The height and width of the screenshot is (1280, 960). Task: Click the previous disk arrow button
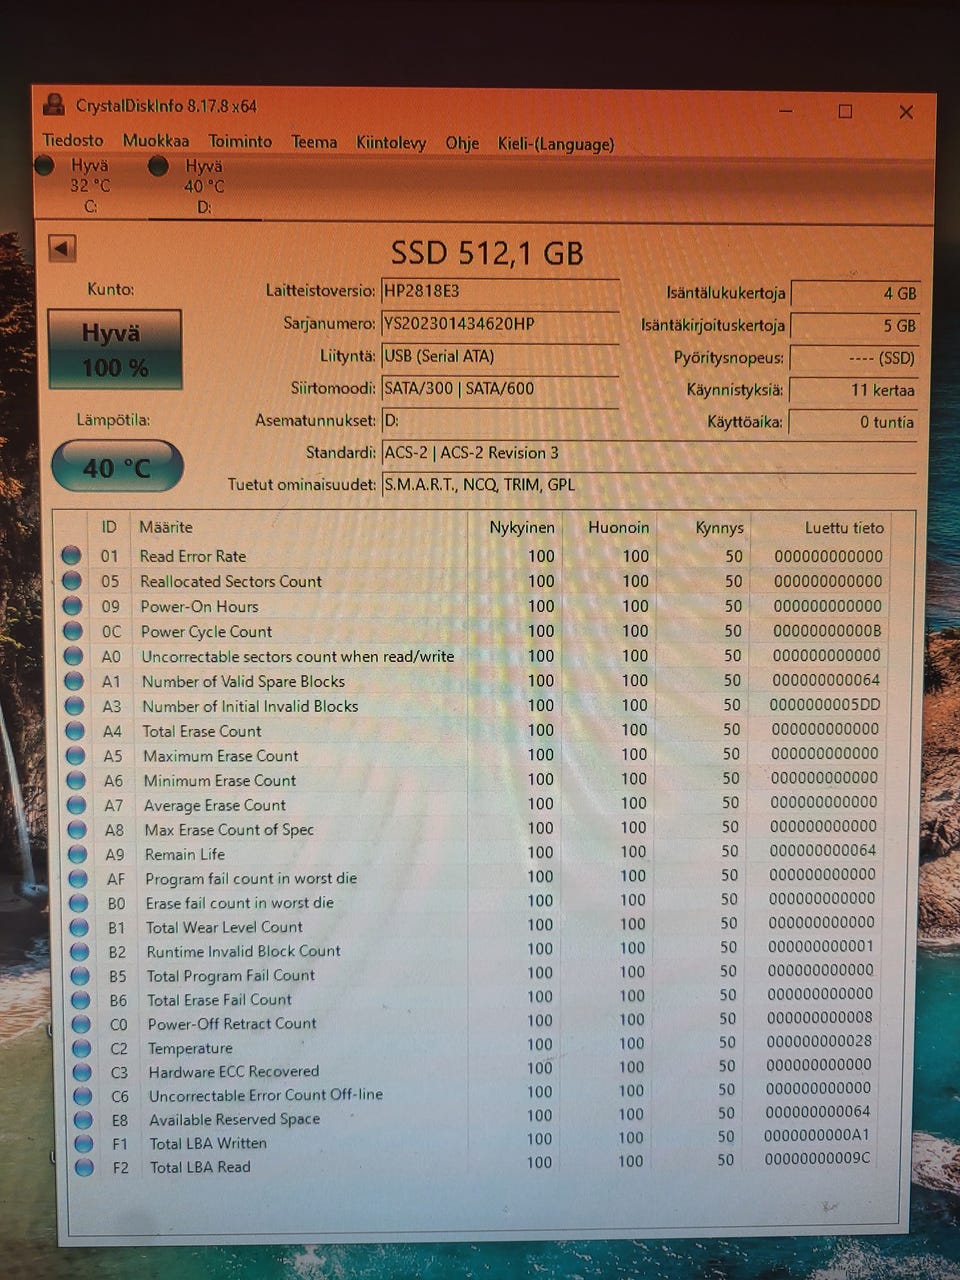[x=62, y=248]
